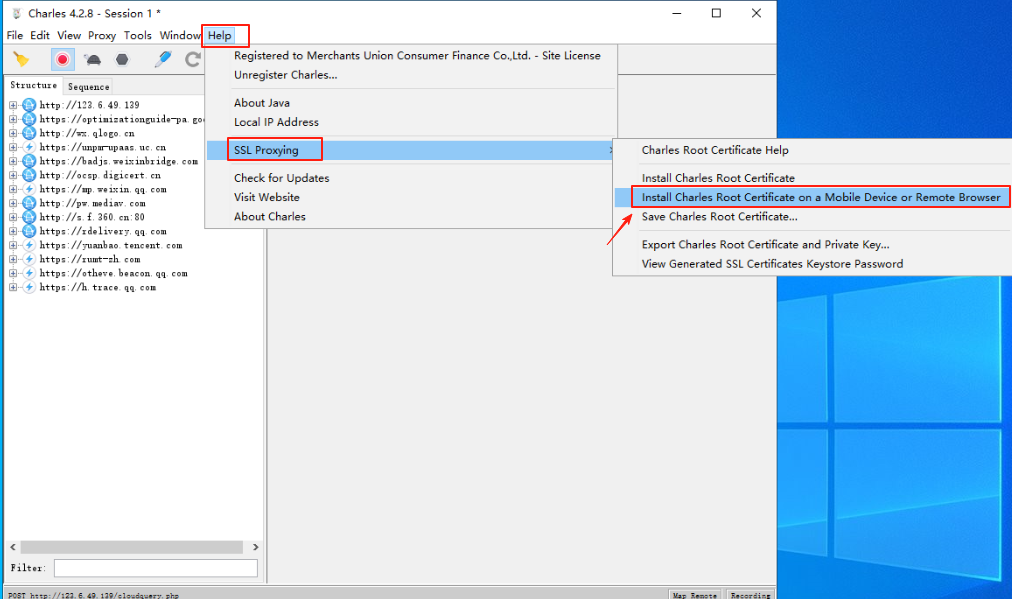
Task: Click globe icon beside ocsp.digicert.cn
Action: [29, 175]
